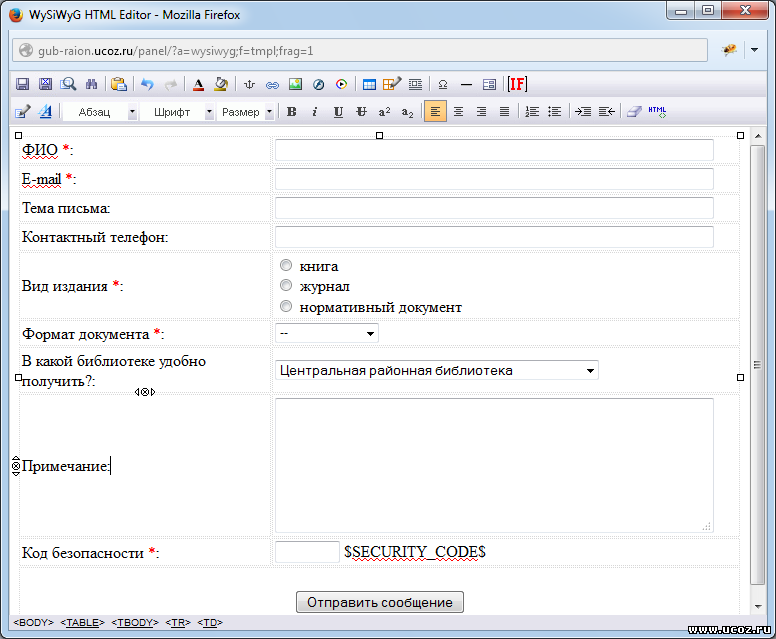Viewport: 776px width, 639px height.
Task: Open the 'Центральная районная библиотека' dropdown
Action: pos(436,370)
